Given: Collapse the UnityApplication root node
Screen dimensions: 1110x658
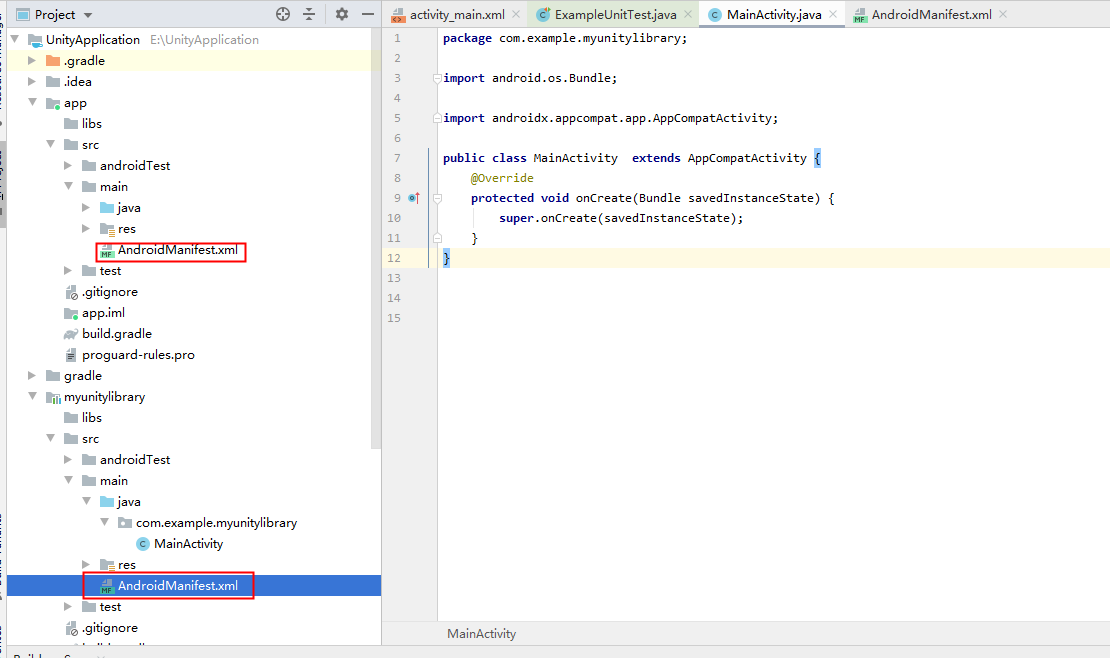Looking at the screenshot, I should (15, 39).
